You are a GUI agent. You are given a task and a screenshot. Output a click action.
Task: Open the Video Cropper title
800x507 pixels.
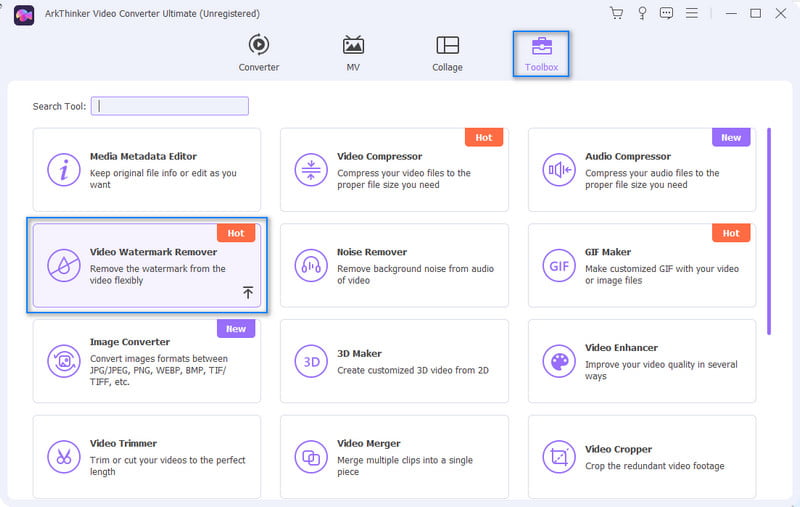point(618,449)
